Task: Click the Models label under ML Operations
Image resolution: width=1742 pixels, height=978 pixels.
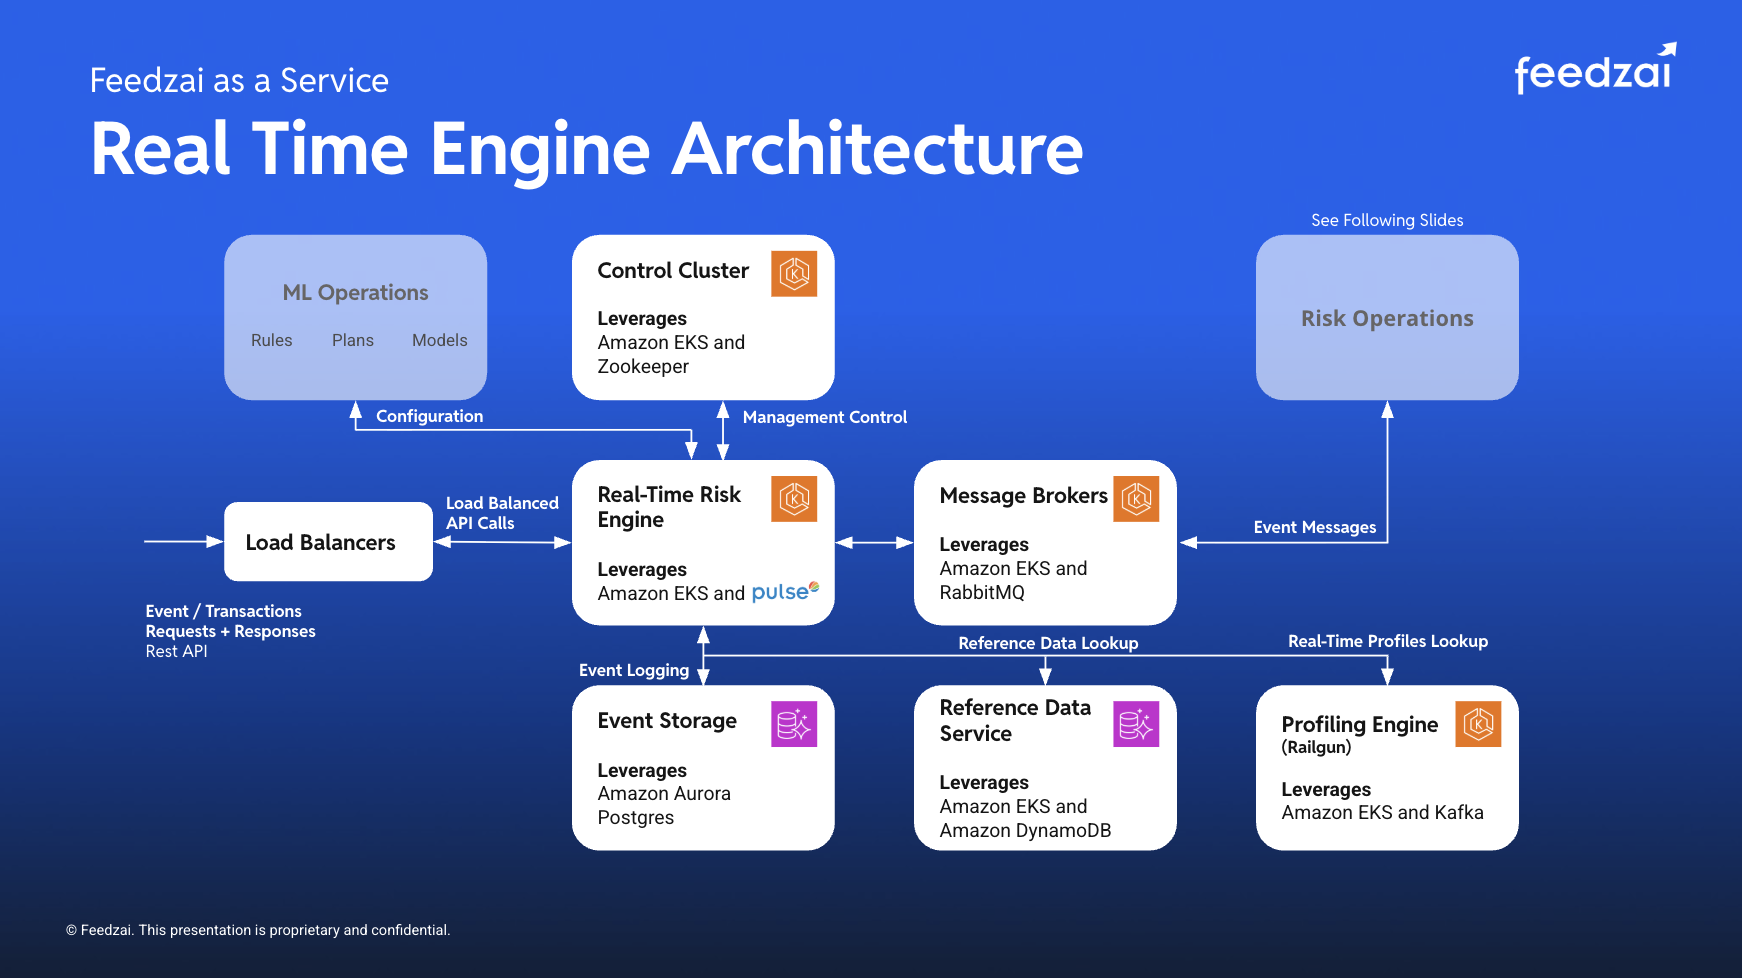Action: click(439, 340)
